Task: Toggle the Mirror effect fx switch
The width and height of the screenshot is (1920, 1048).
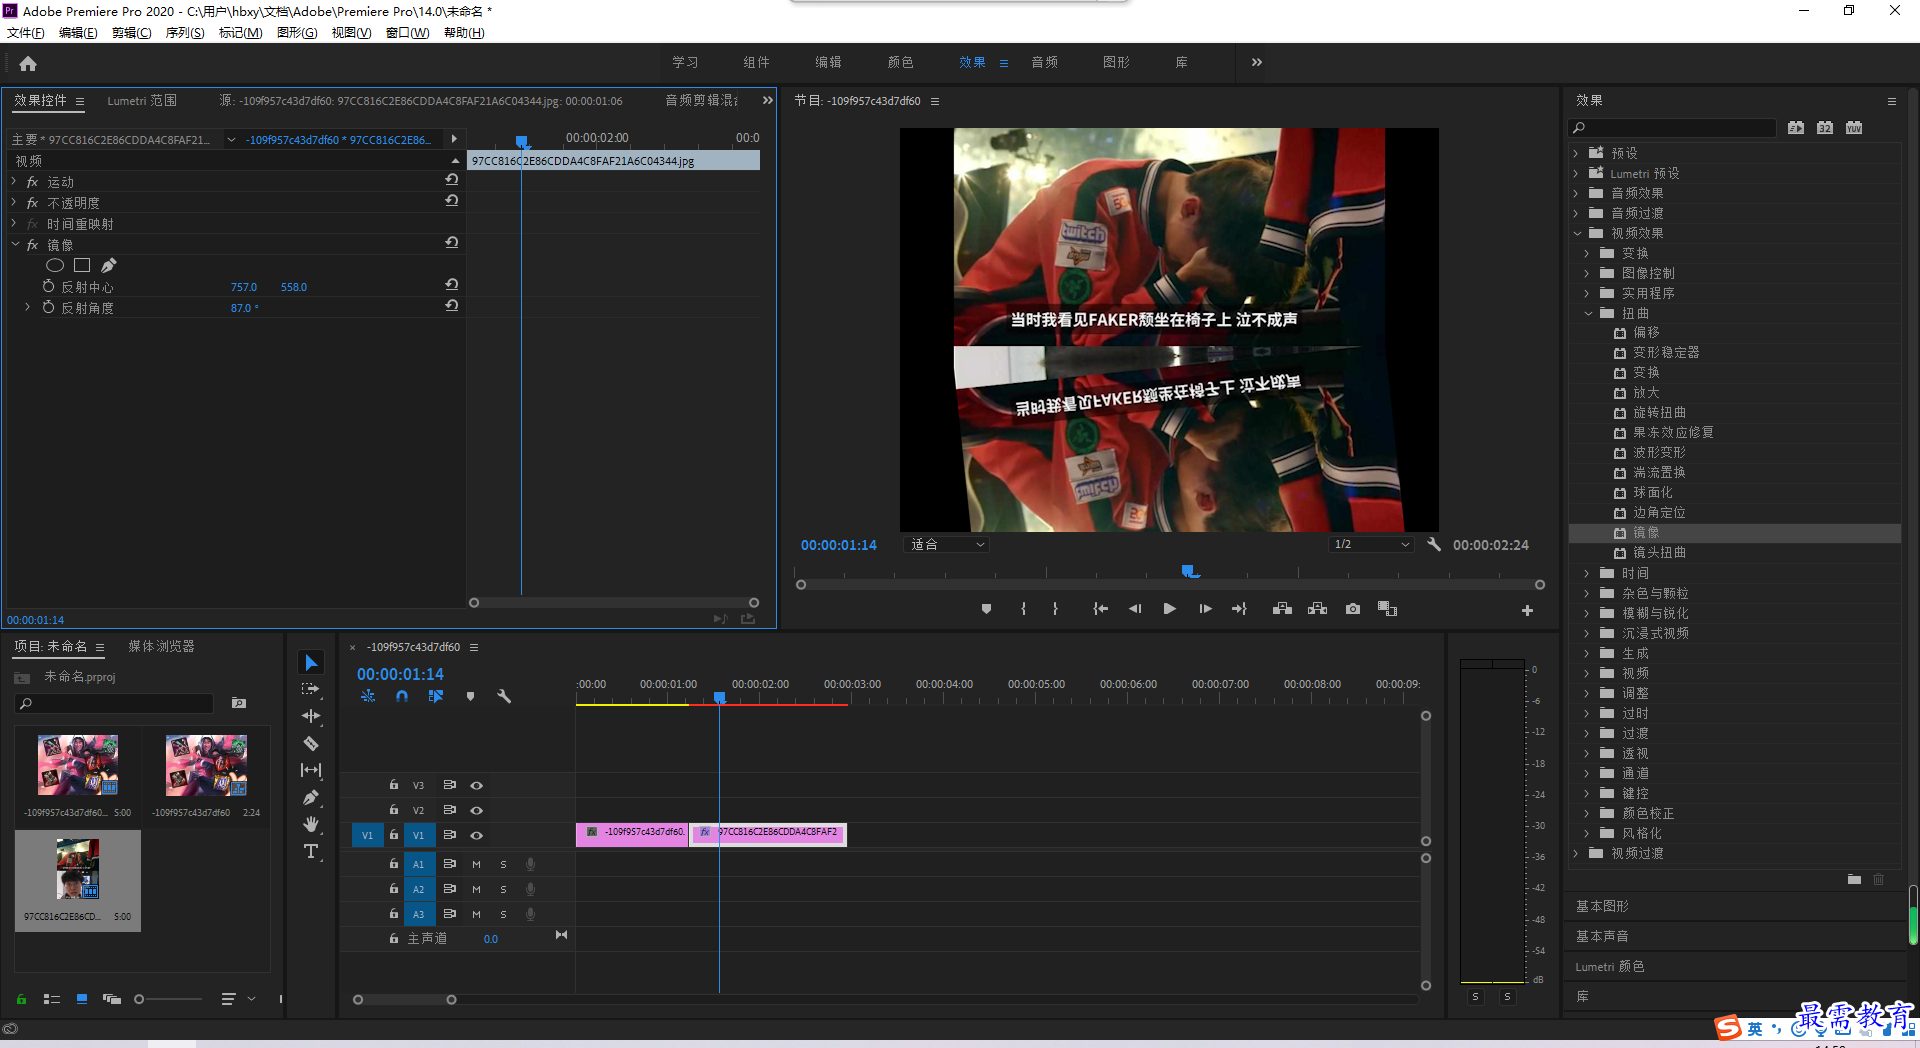Action: pos(32,244)
